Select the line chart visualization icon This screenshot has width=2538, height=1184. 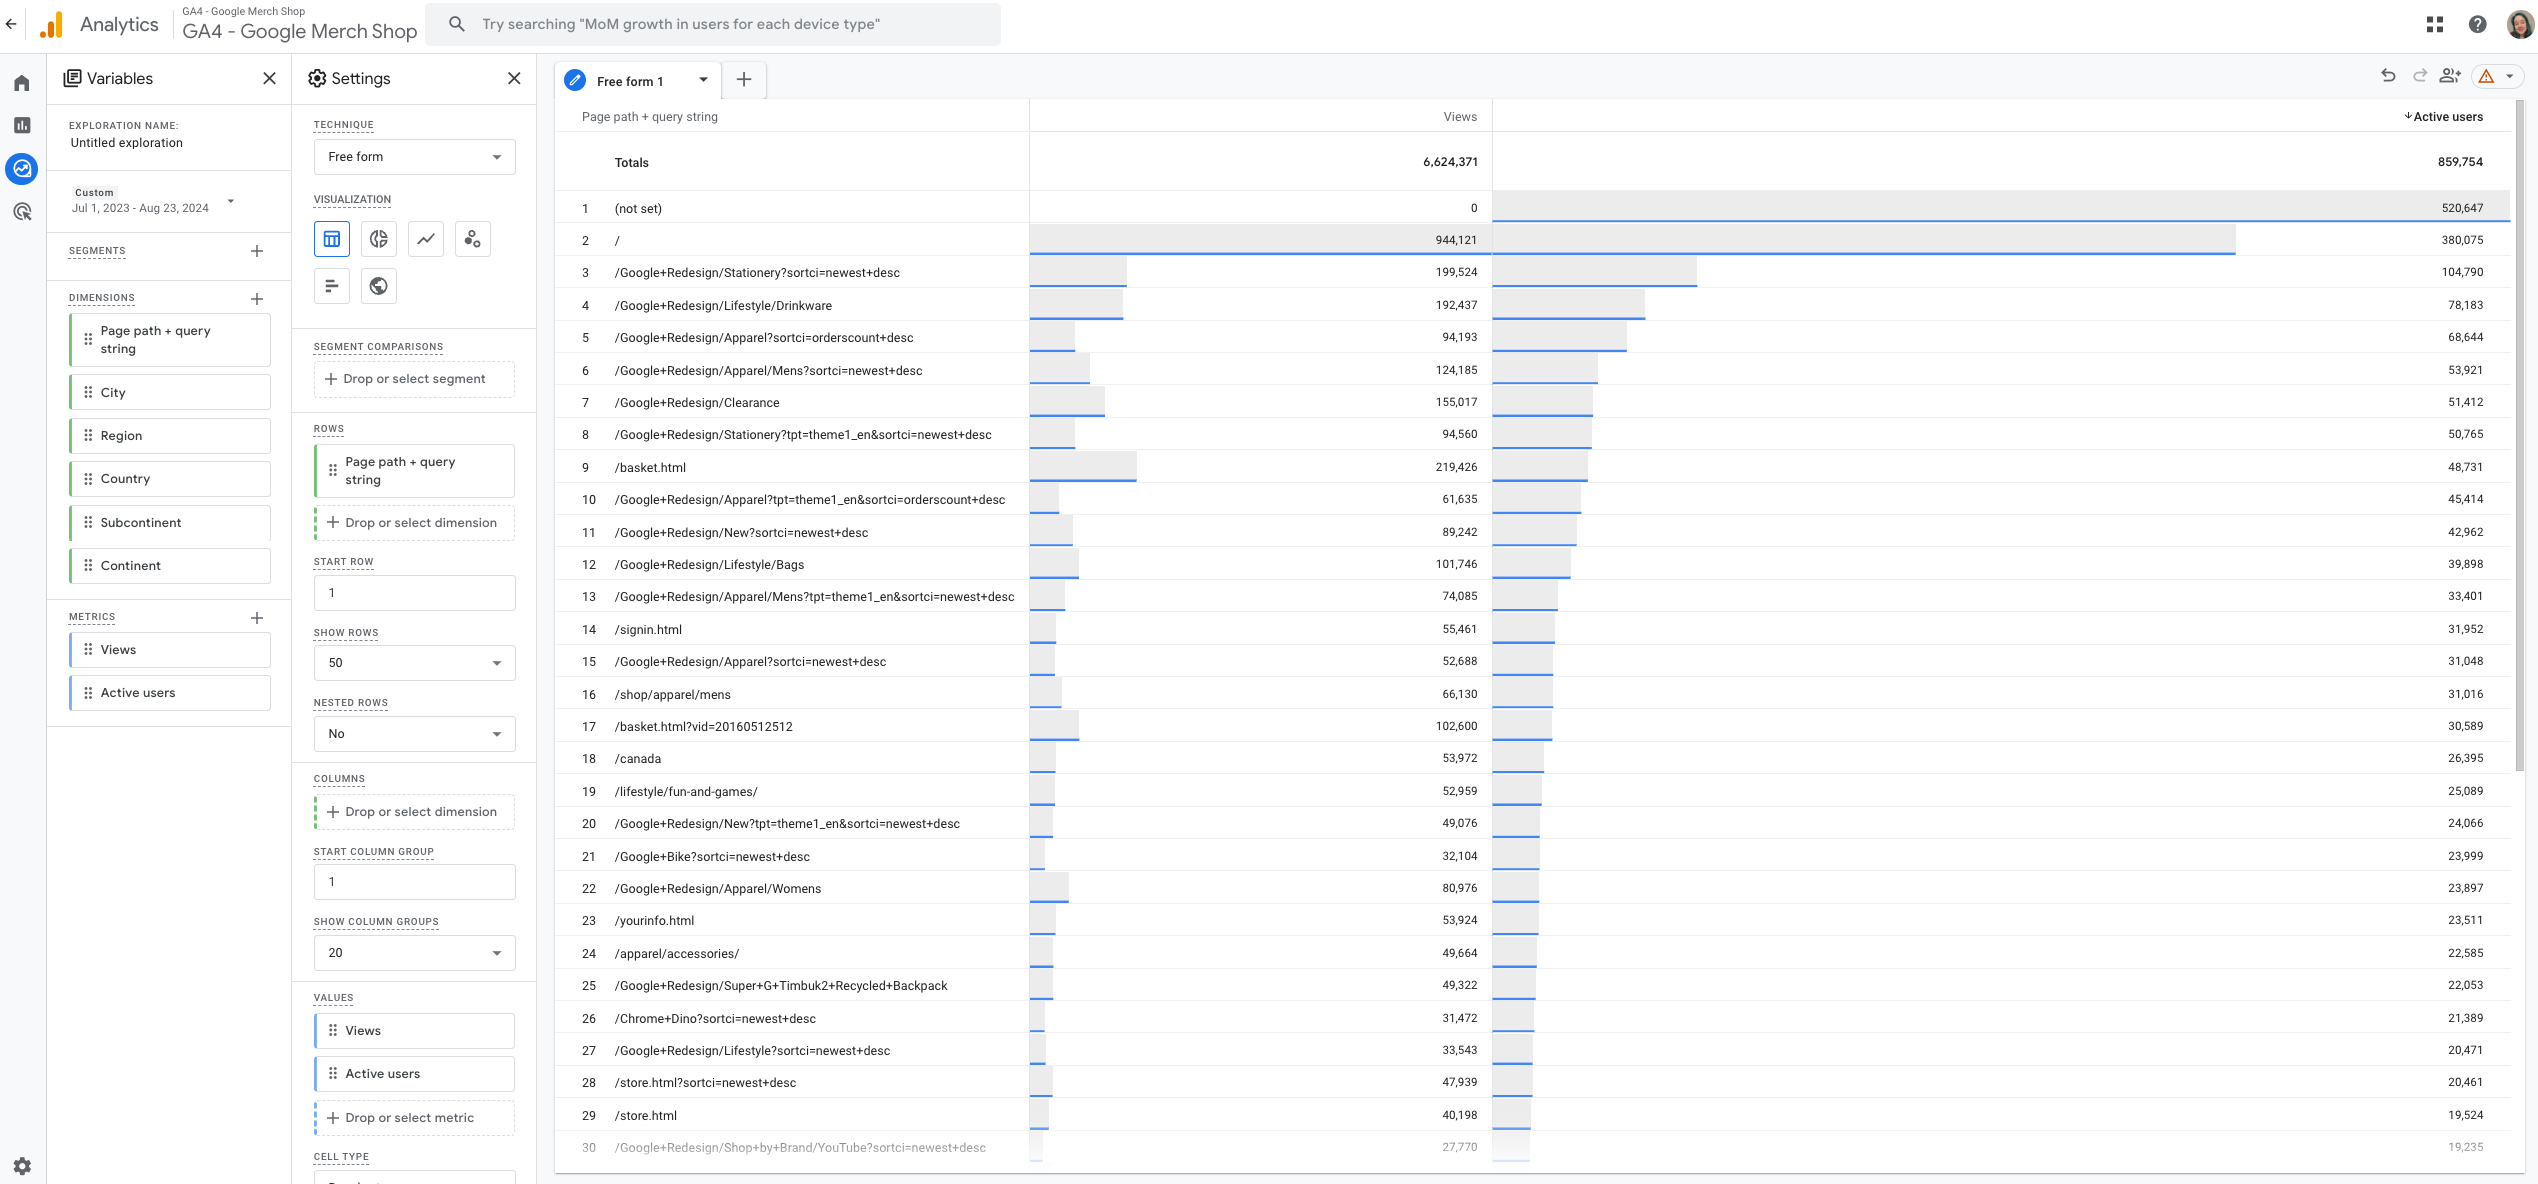click(426, 239)
